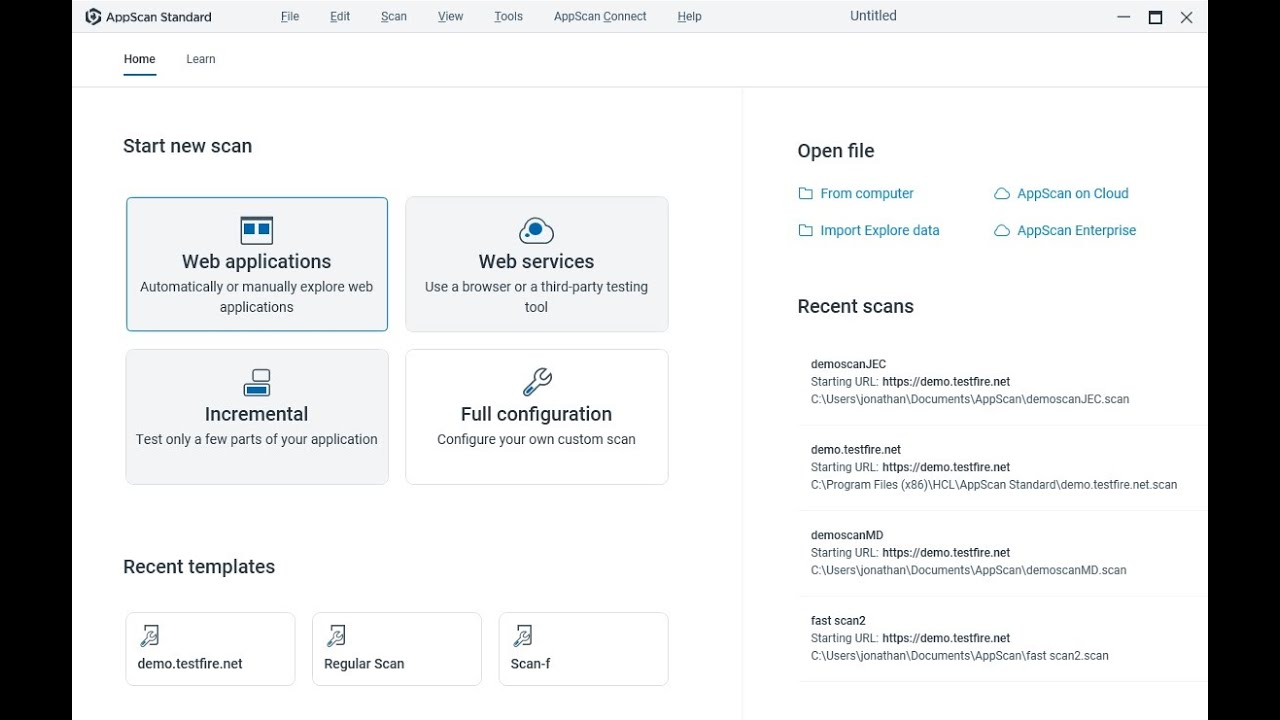This screenshot has width=1280, height=720.
Task: Click the Recent templates heading
Action: pyautogui.click(x=199, y=567)
